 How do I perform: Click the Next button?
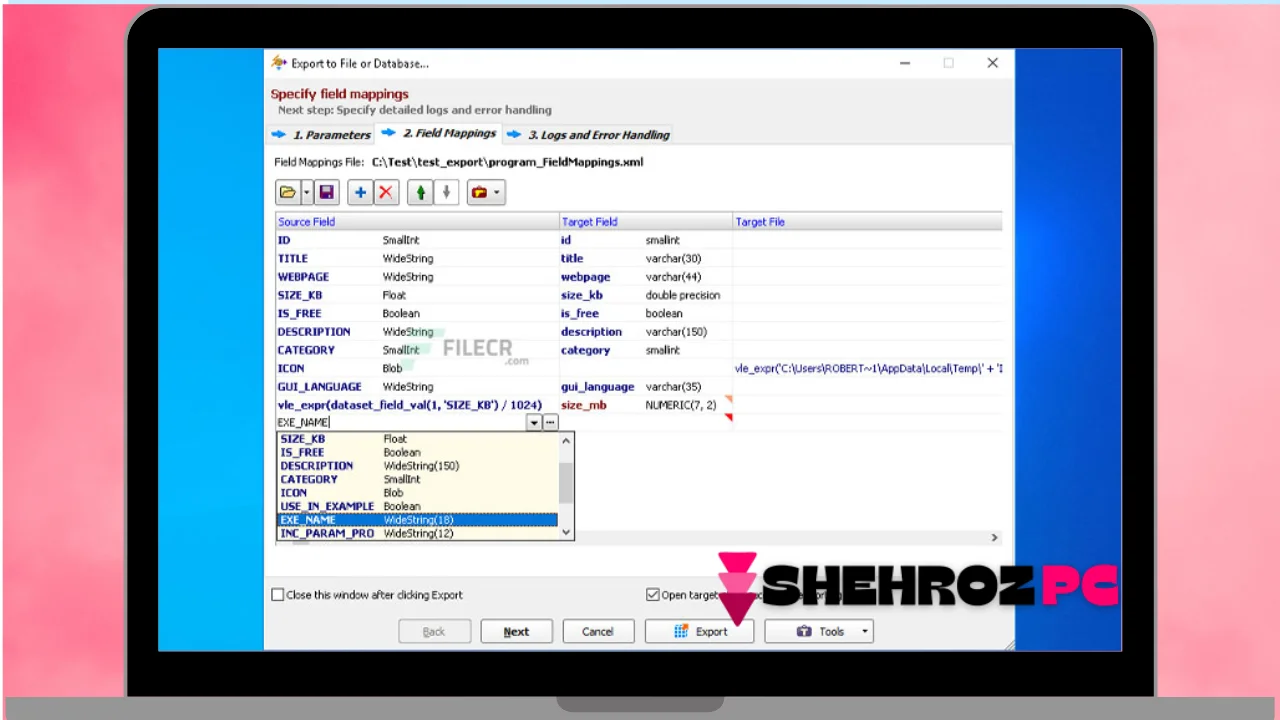click(516, 632)
